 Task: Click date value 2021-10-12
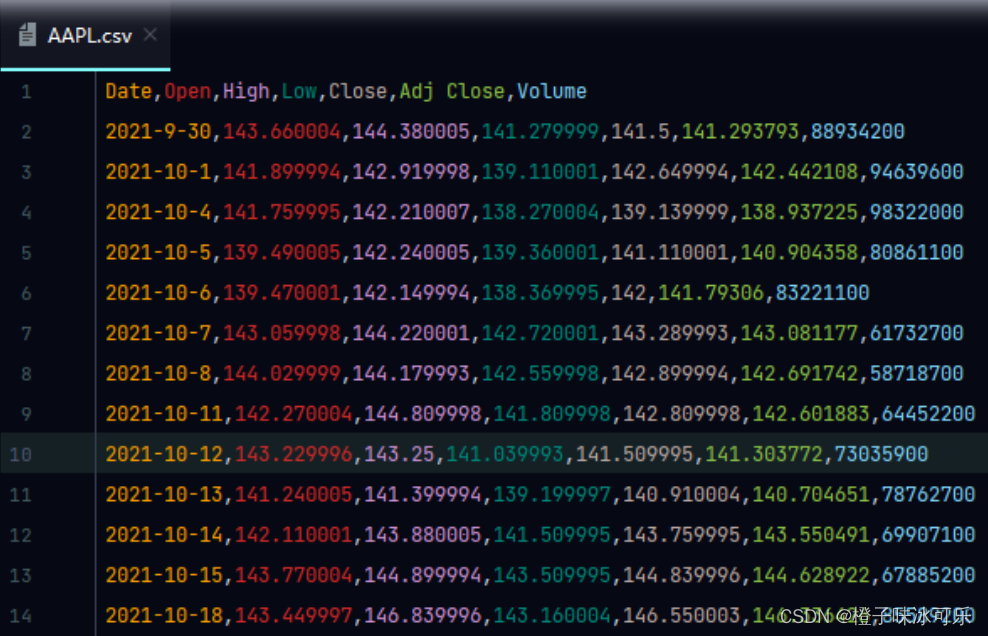(x=164, y=454)
